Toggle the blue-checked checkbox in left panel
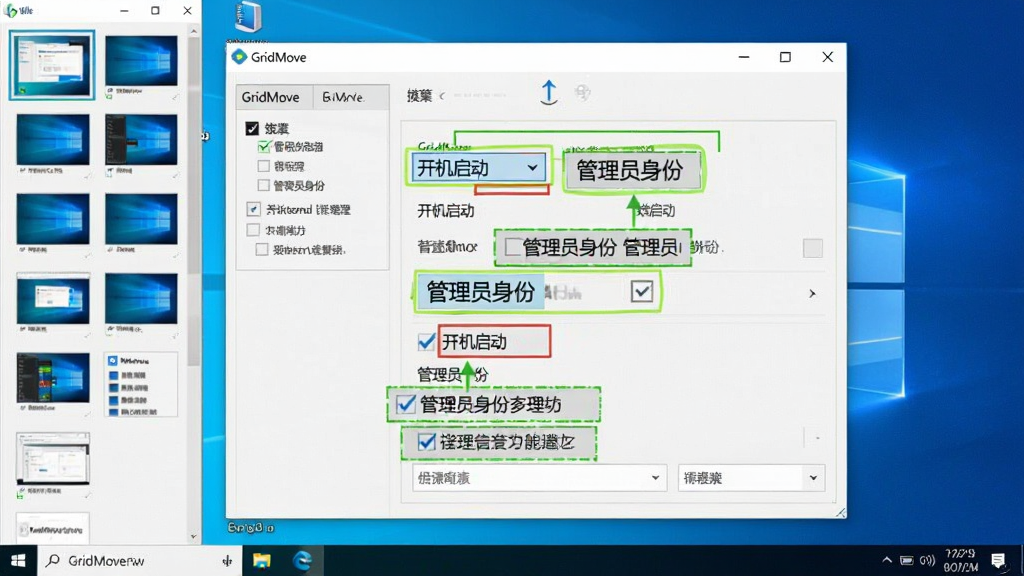The height and width of the screenshot is (576, 1024). (253, 209)
